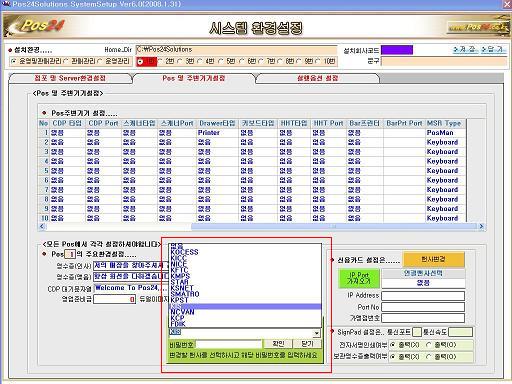Choose KCP from the VAN list
This screenshot has height=384, width=512.
pos(245,318)
